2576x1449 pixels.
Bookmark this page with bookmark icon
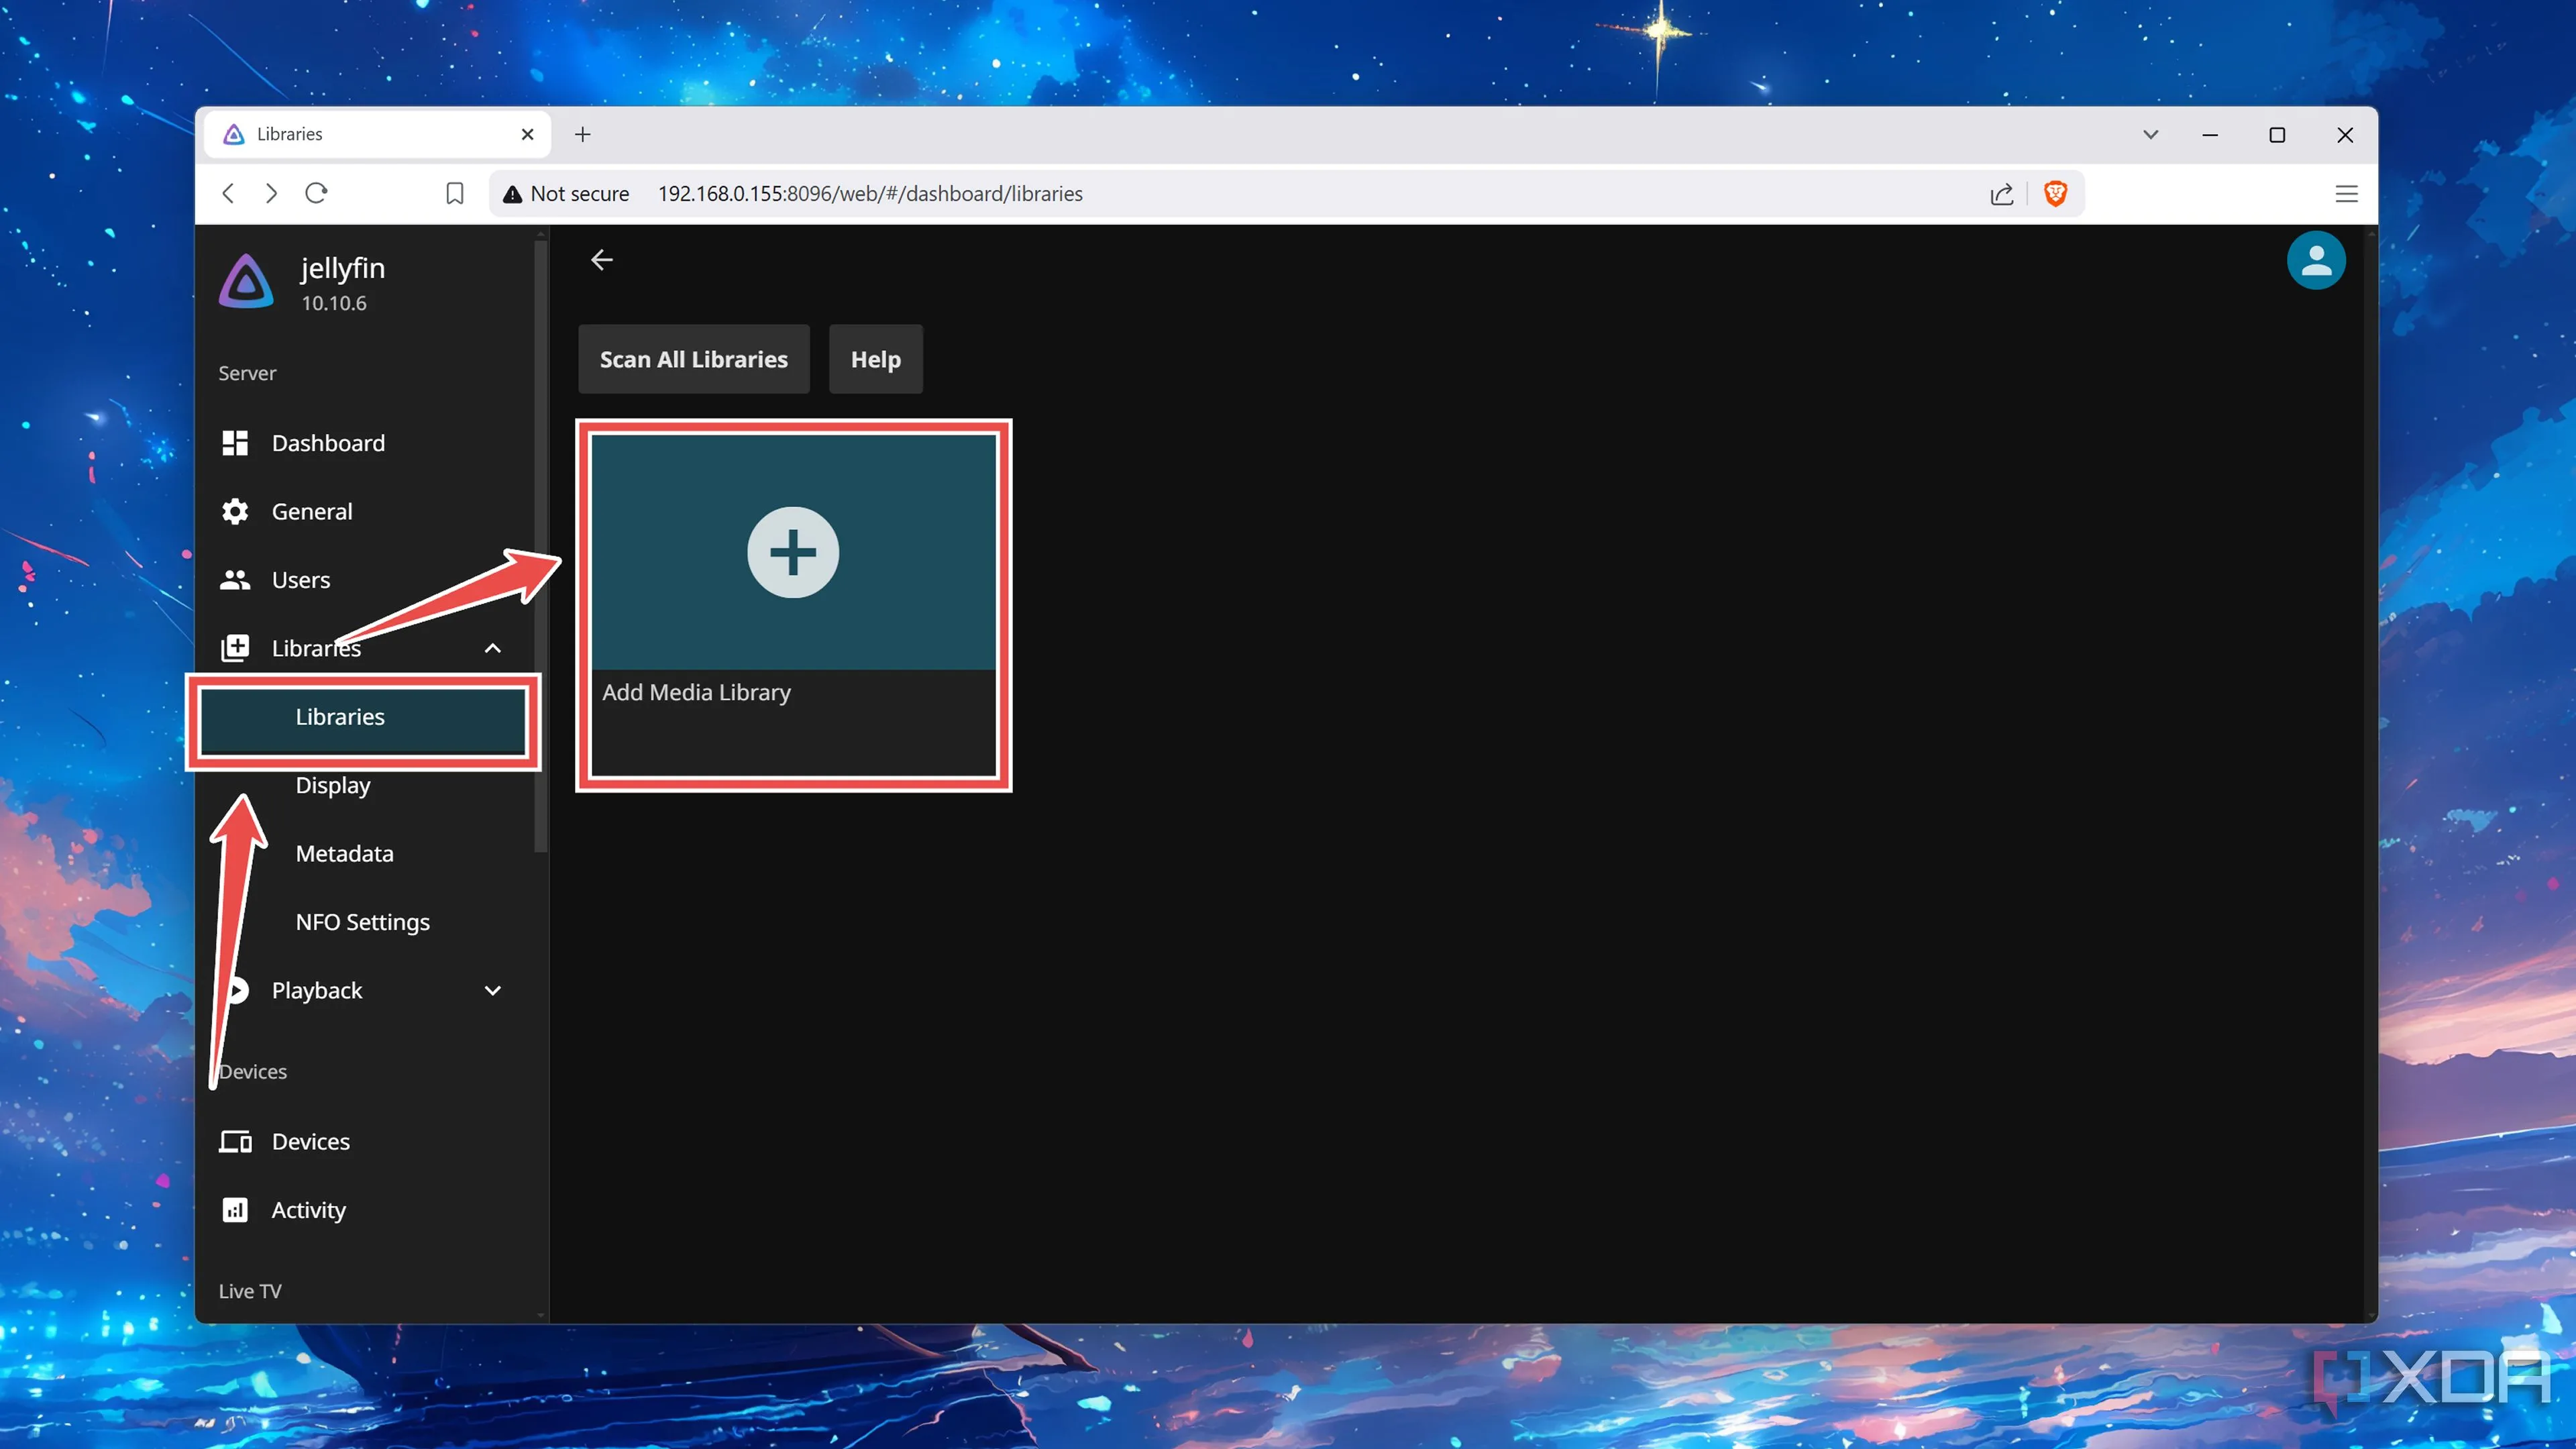click(455, 193)
